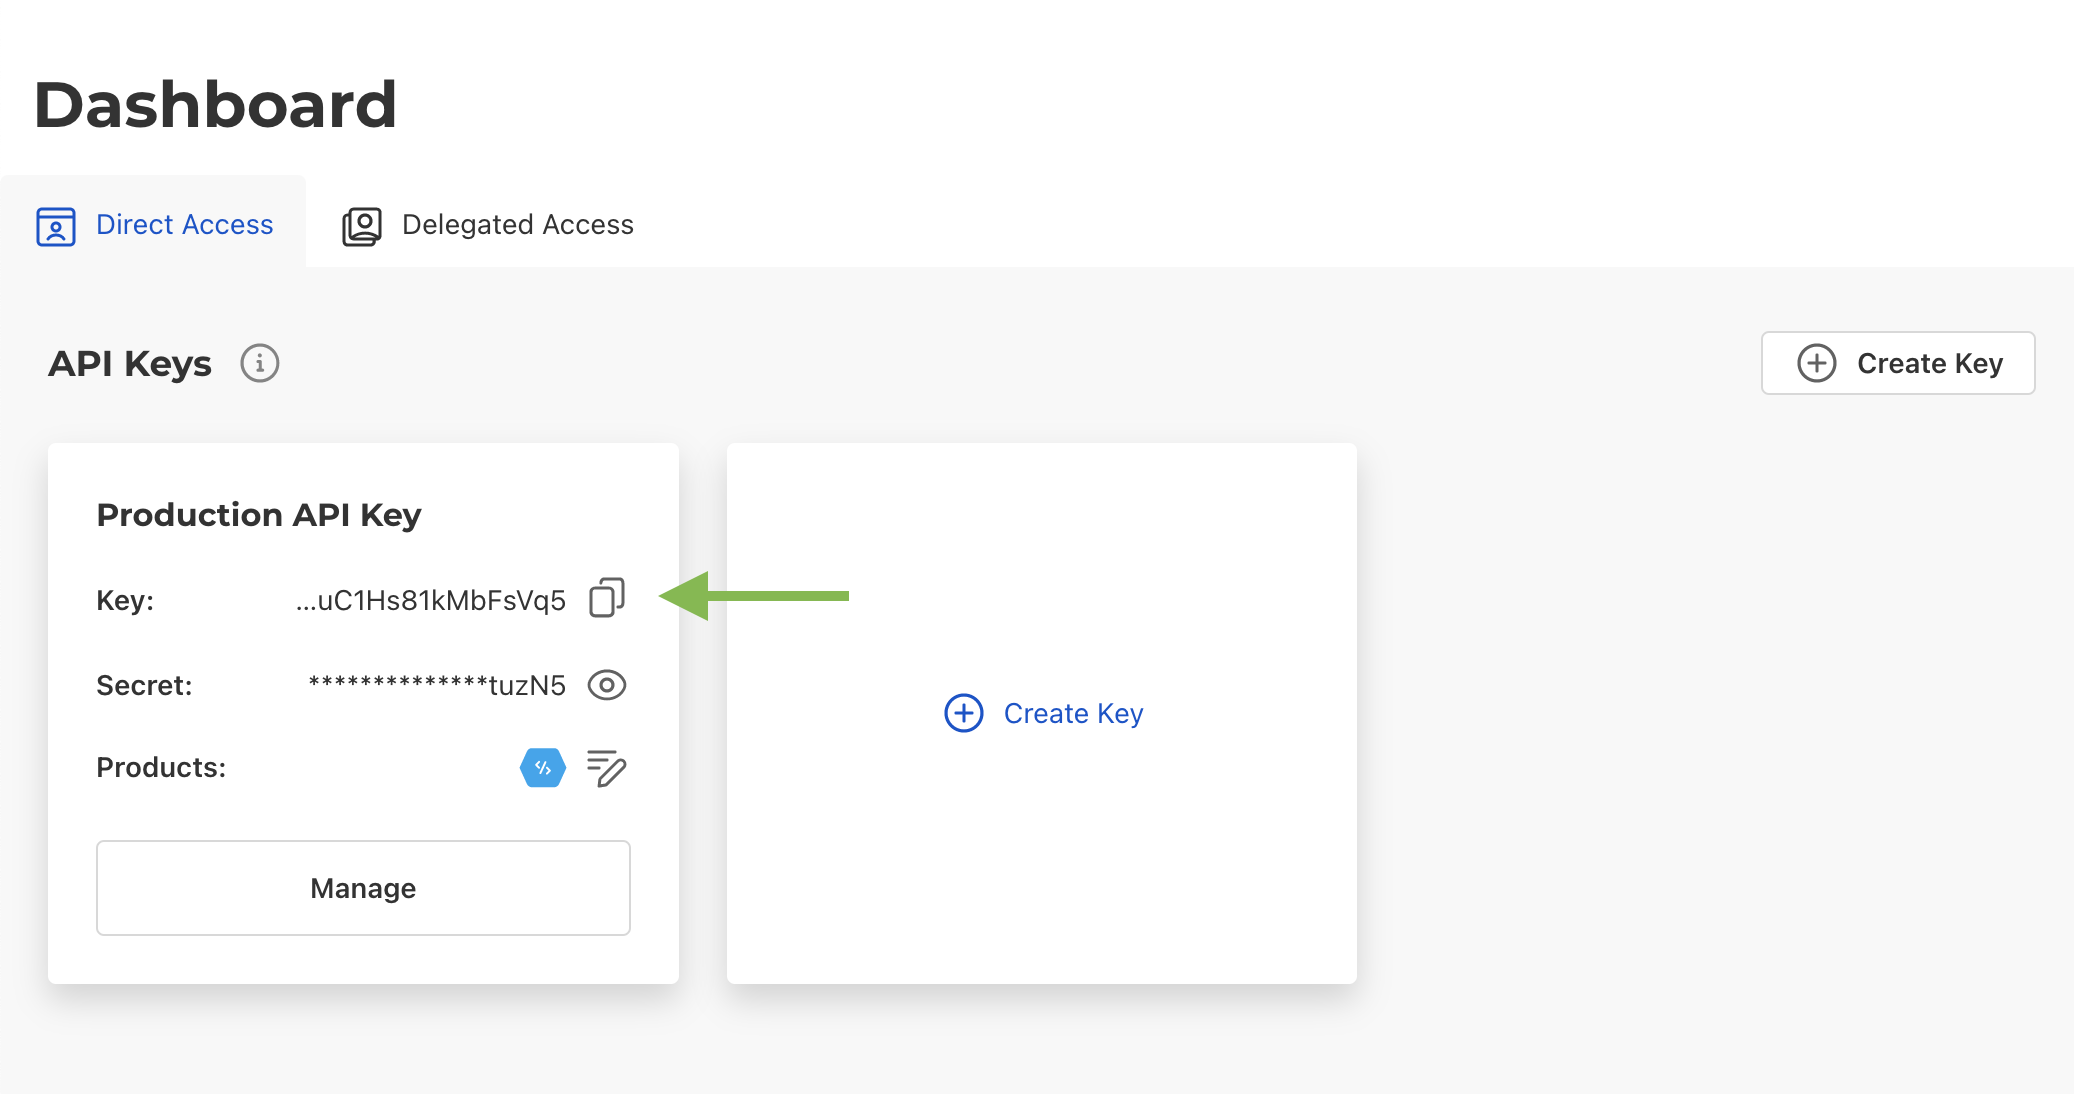Reveal the hidden secret with eye icon
2074x1094 pixels.
pos(607,685)
